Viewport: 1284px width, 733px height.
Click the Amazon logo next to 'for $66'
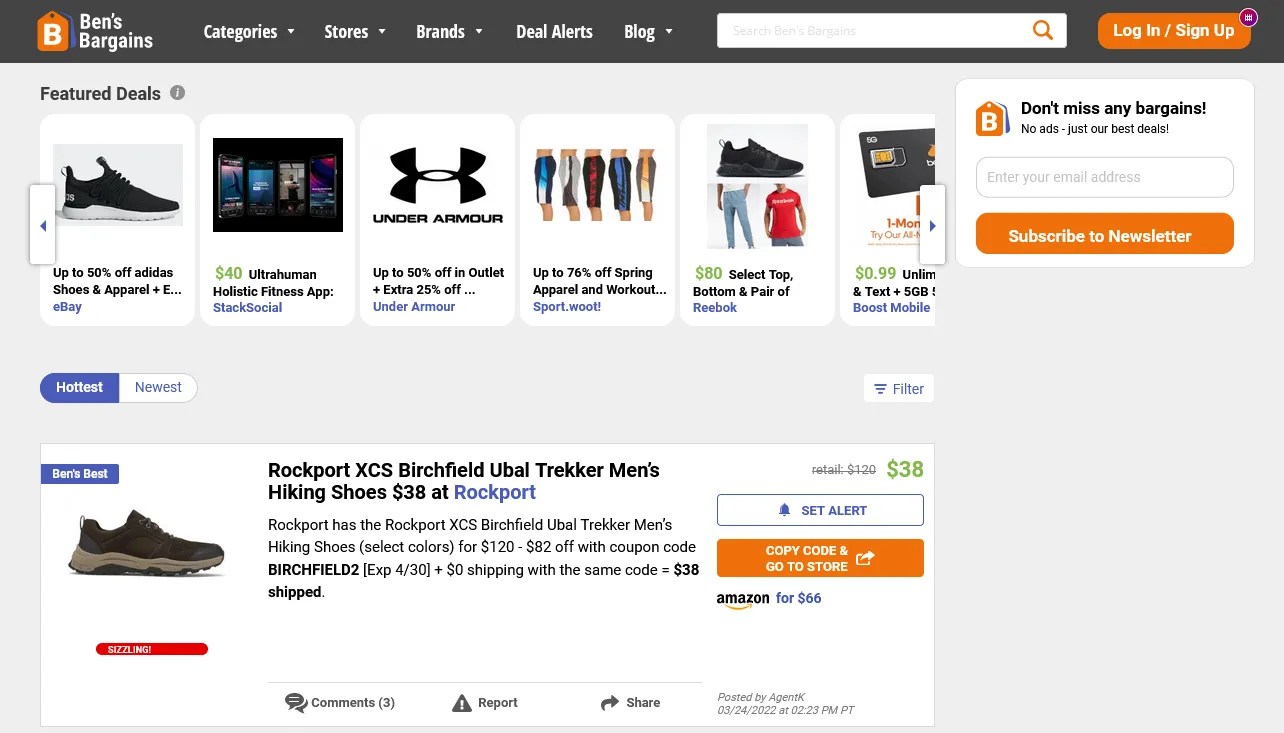(742, 599)
